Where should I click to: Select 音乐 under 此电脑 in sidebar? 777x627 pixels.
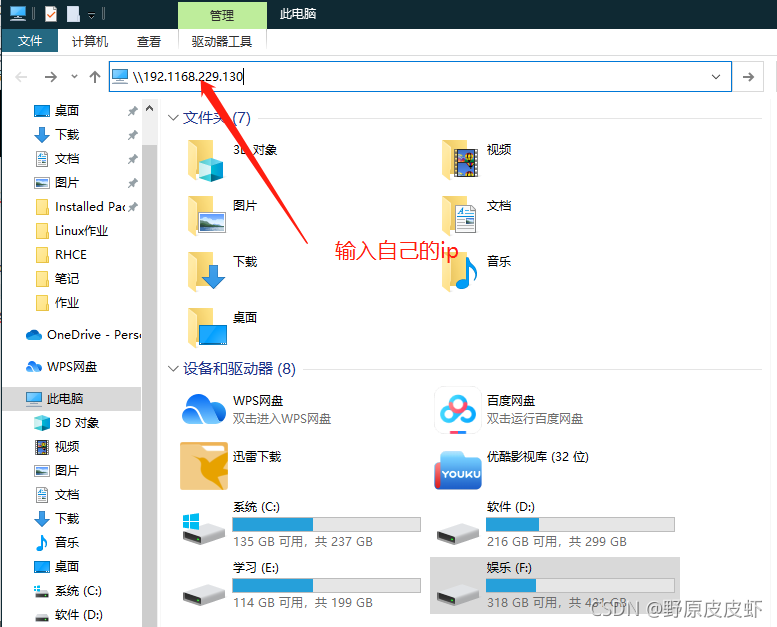[x=67, y=543]
